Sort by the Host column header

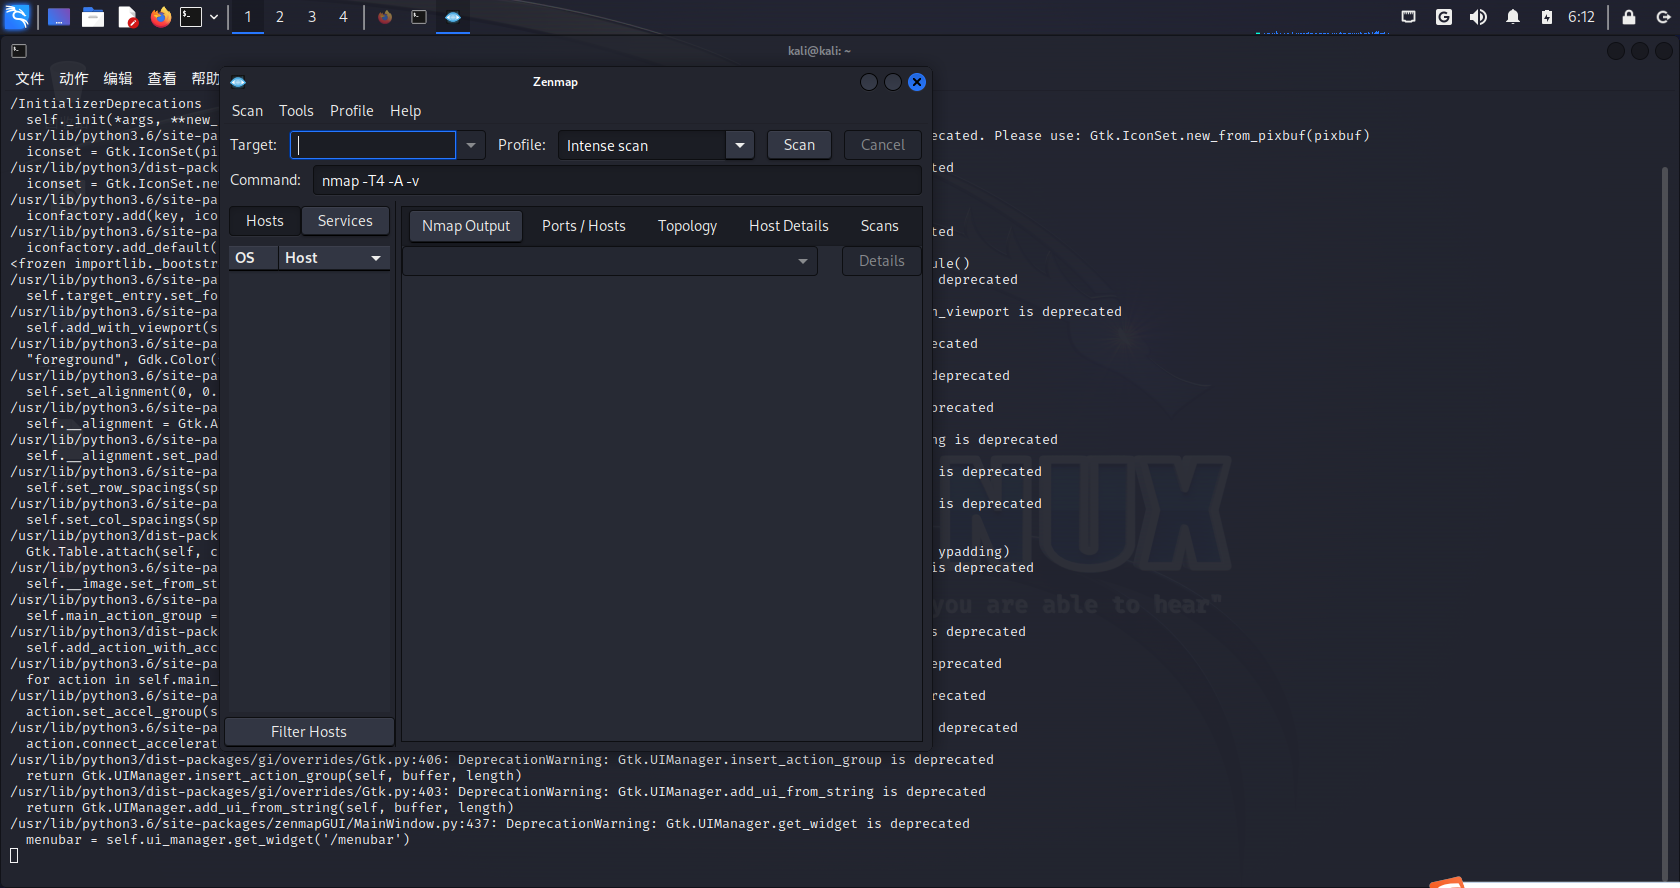[334, 258]
